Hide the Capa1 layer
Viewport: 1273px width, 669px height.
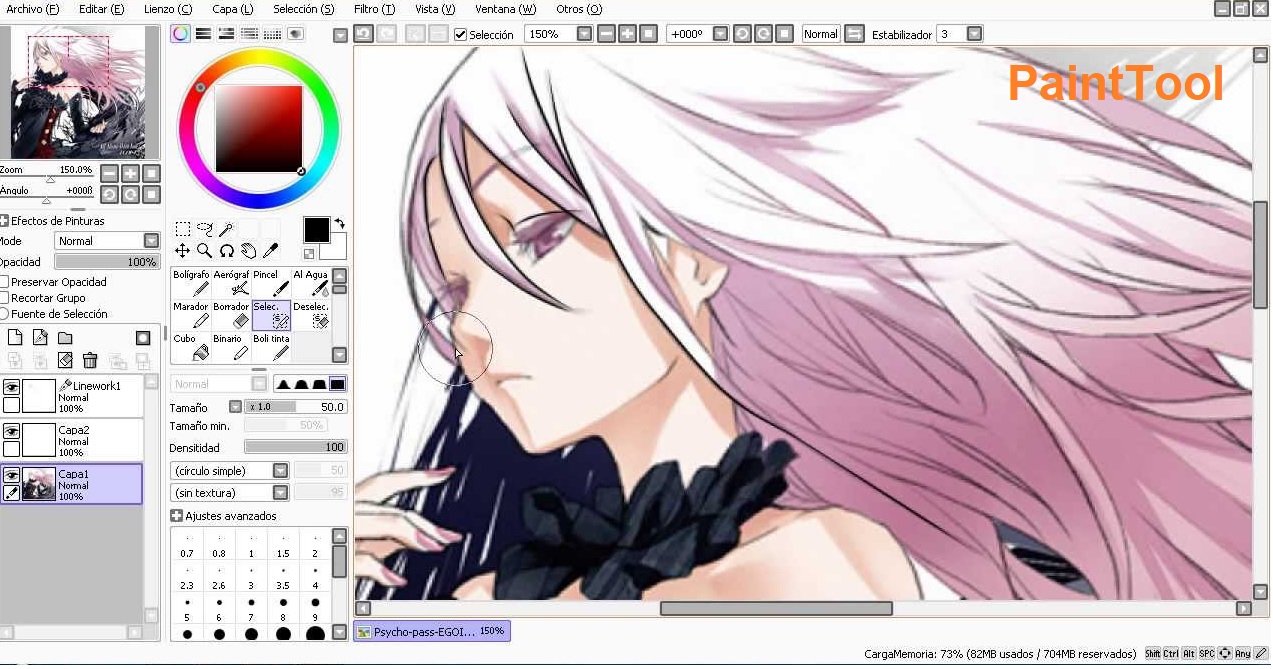pos(11,475)
